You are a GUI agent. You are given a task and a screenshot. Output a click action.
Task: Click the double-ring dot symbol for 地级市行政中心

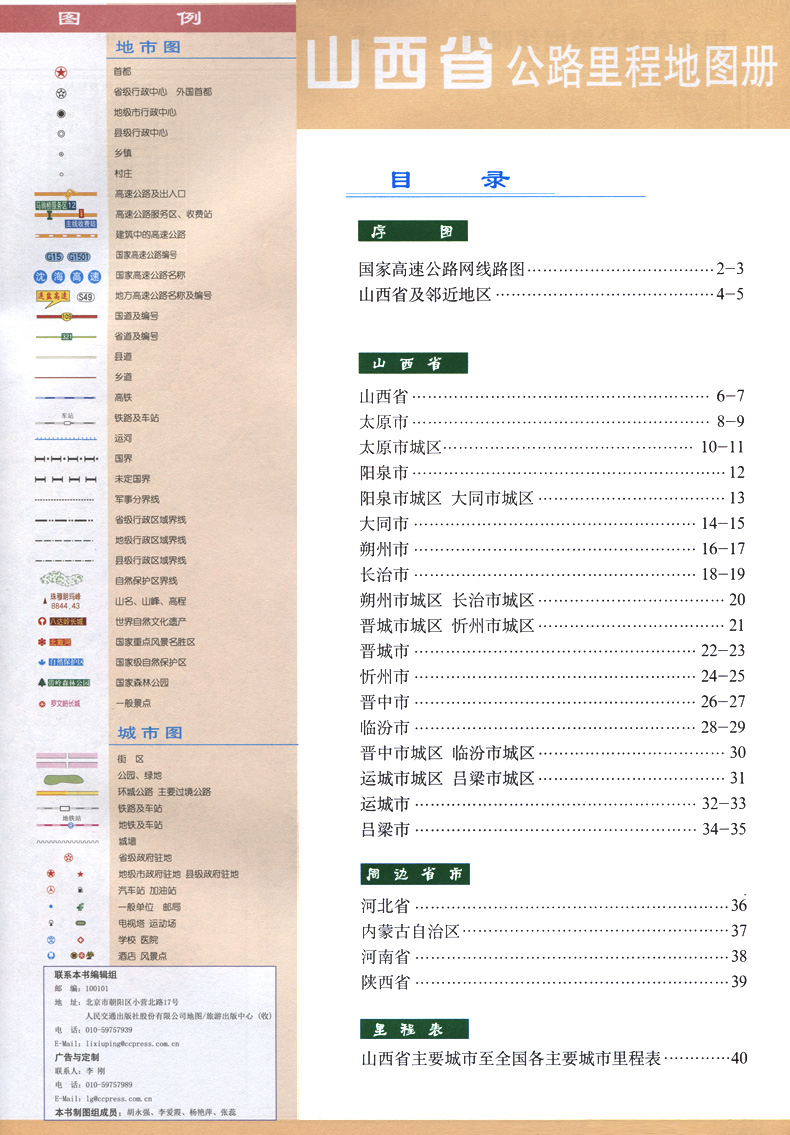61,114
